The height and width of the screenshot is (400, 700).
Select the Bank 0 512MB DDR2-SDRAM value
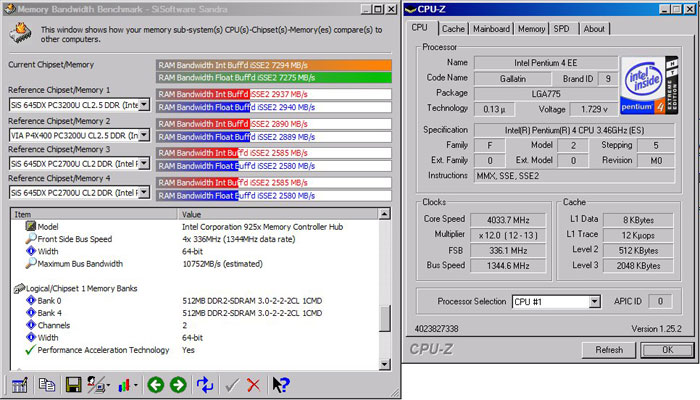pyautogui.click(x=252, y=300)
